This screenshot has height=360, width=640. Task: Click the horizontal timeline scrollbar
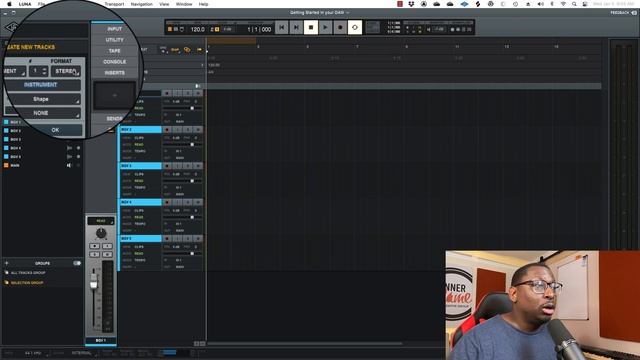pos(304,344)
